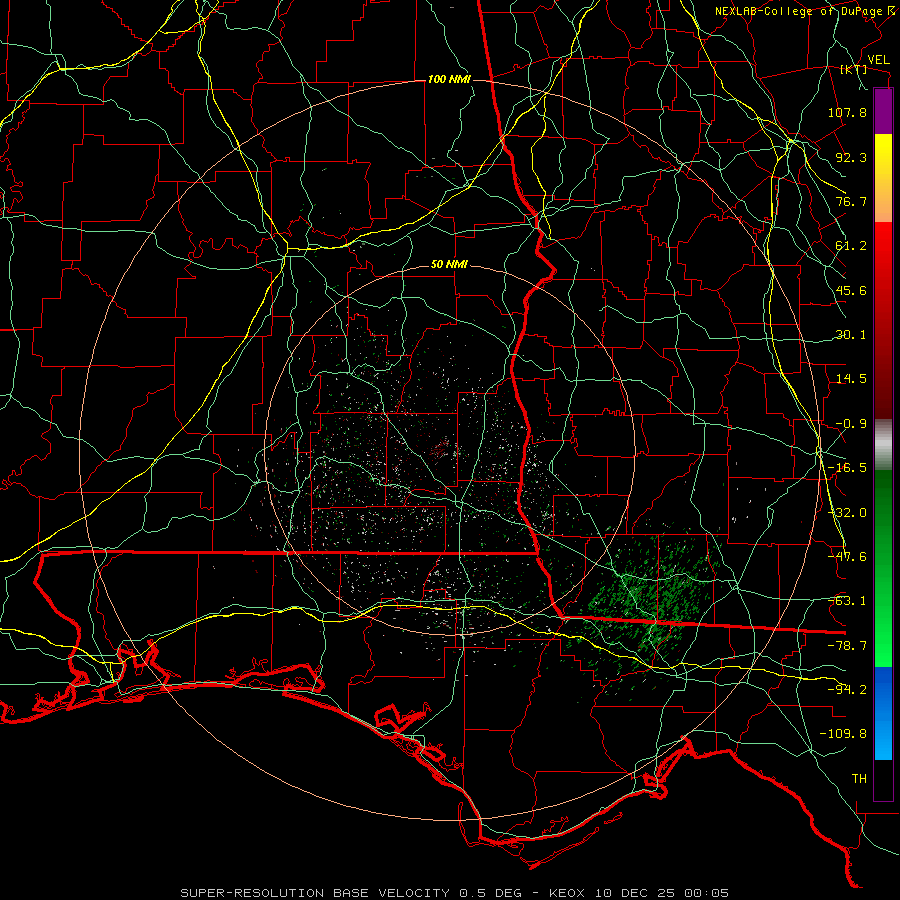Click the 92.3 velocity legend value
Screen dimensions: 900x900
851,157
